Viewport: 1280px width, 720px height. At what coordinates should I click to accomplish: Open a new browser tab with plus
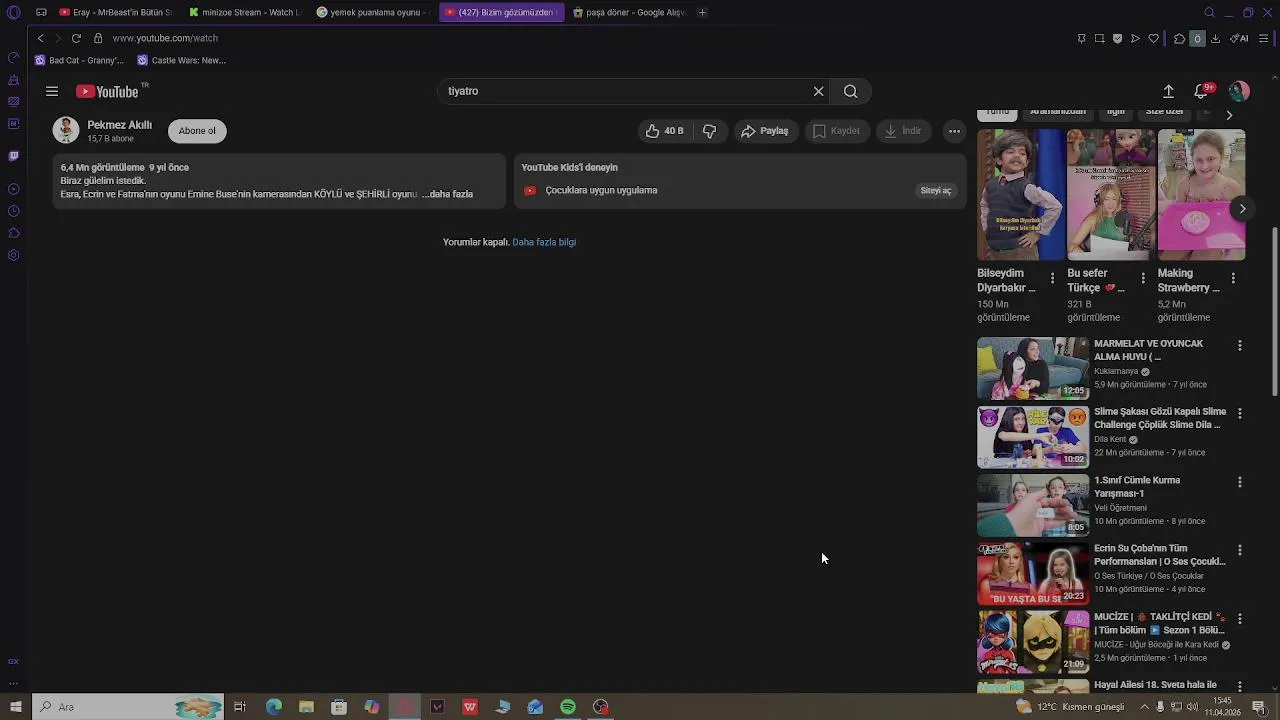pyautogui.click(x=702, y=12)
